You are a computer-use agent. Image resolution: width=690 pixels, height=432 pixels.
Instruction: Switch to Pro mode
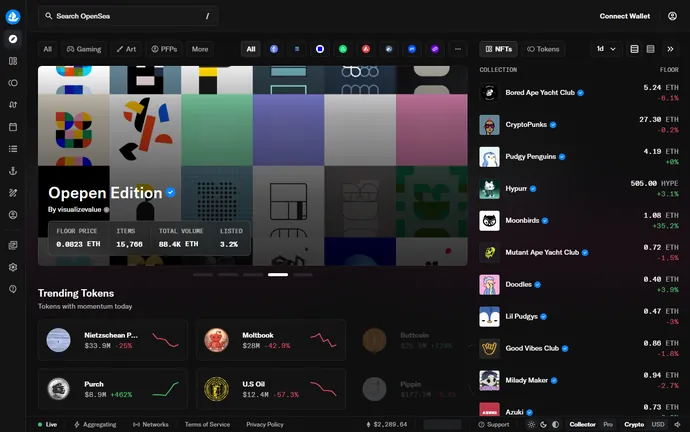tap(608, 425)
